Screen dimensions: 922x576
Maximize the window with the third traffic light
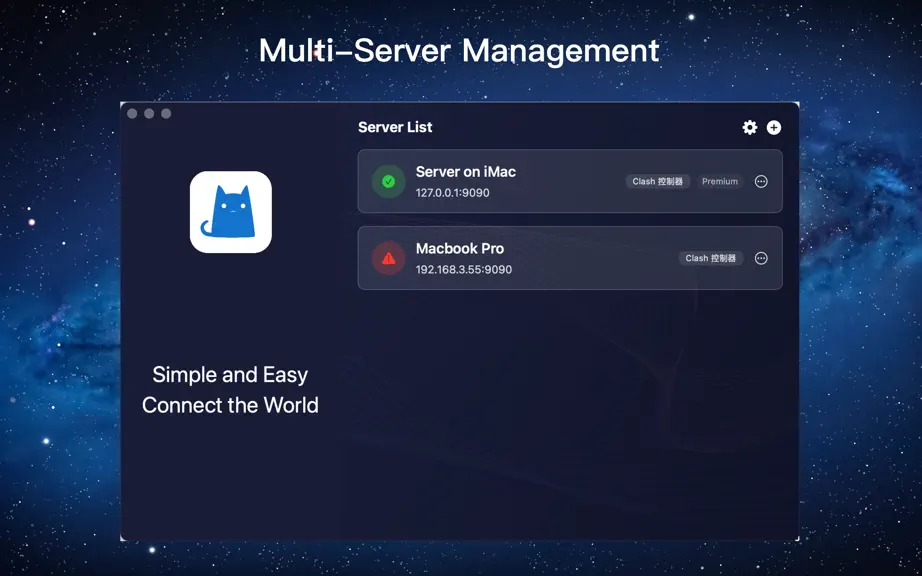pos(166,113)
